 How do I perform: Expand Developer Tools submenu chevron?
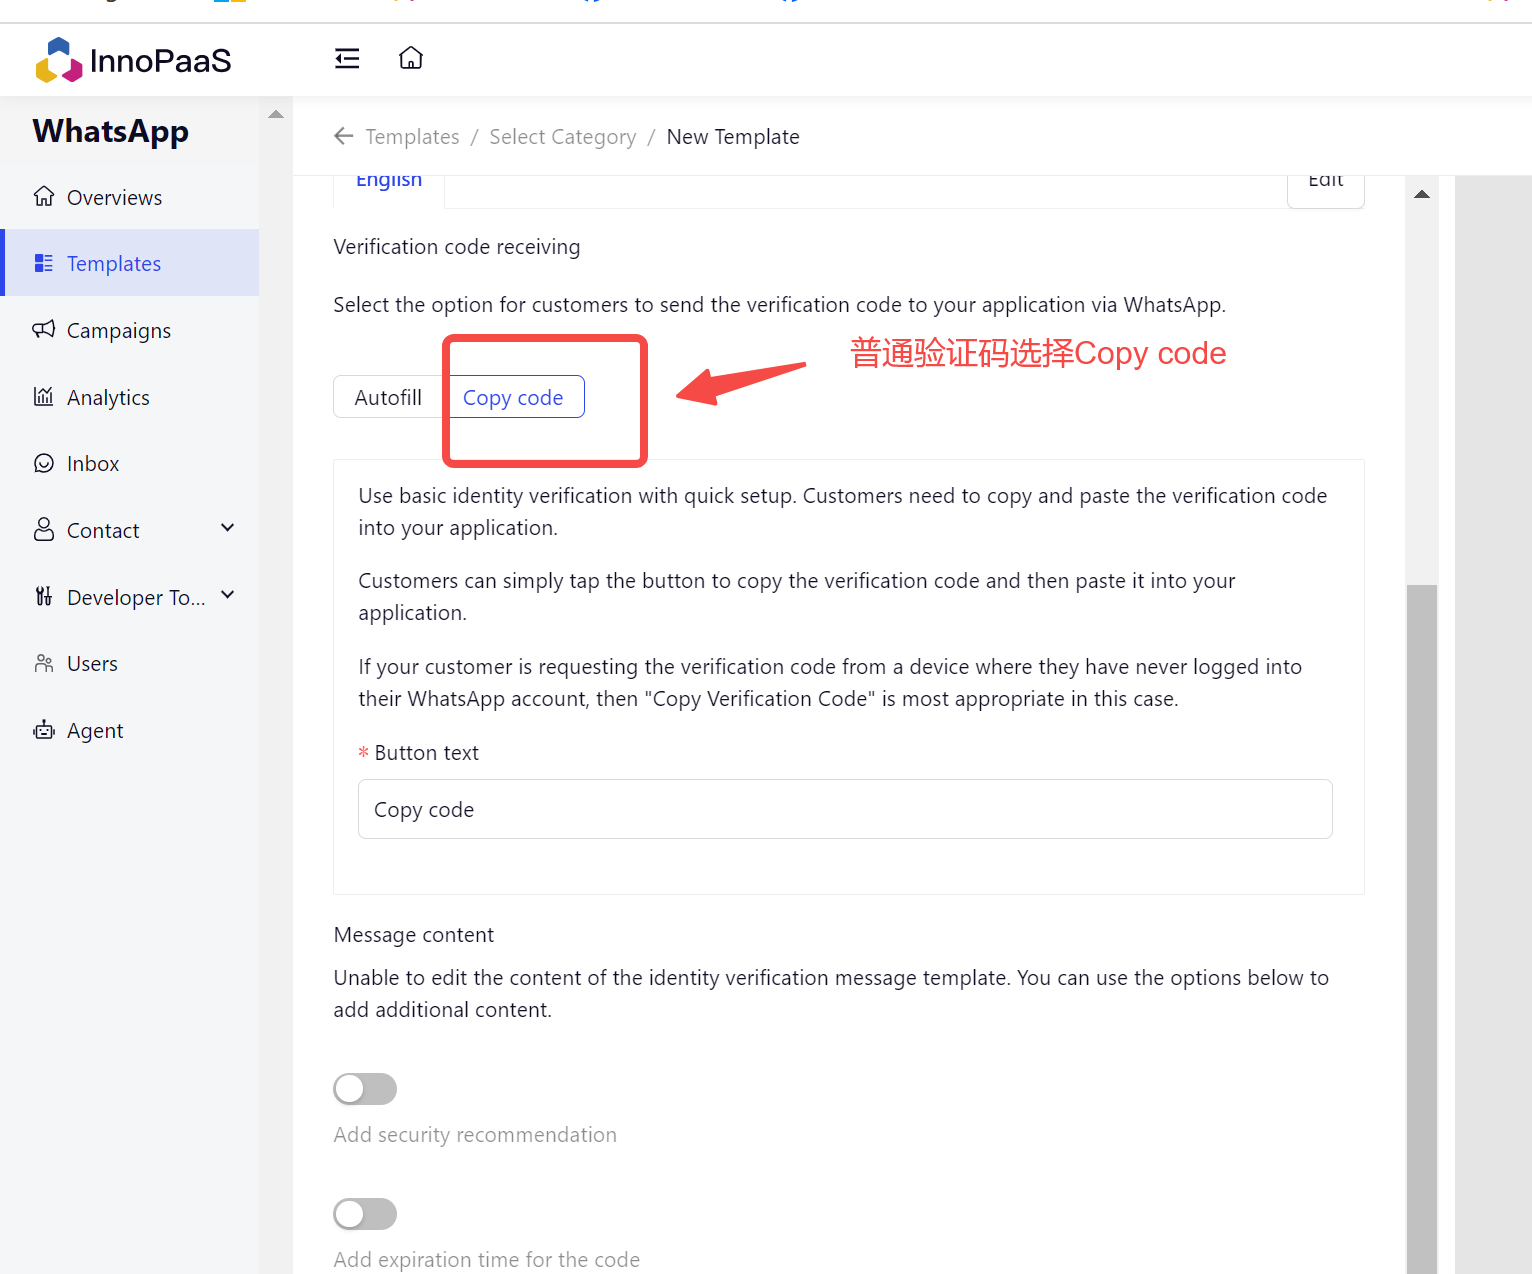228,595
